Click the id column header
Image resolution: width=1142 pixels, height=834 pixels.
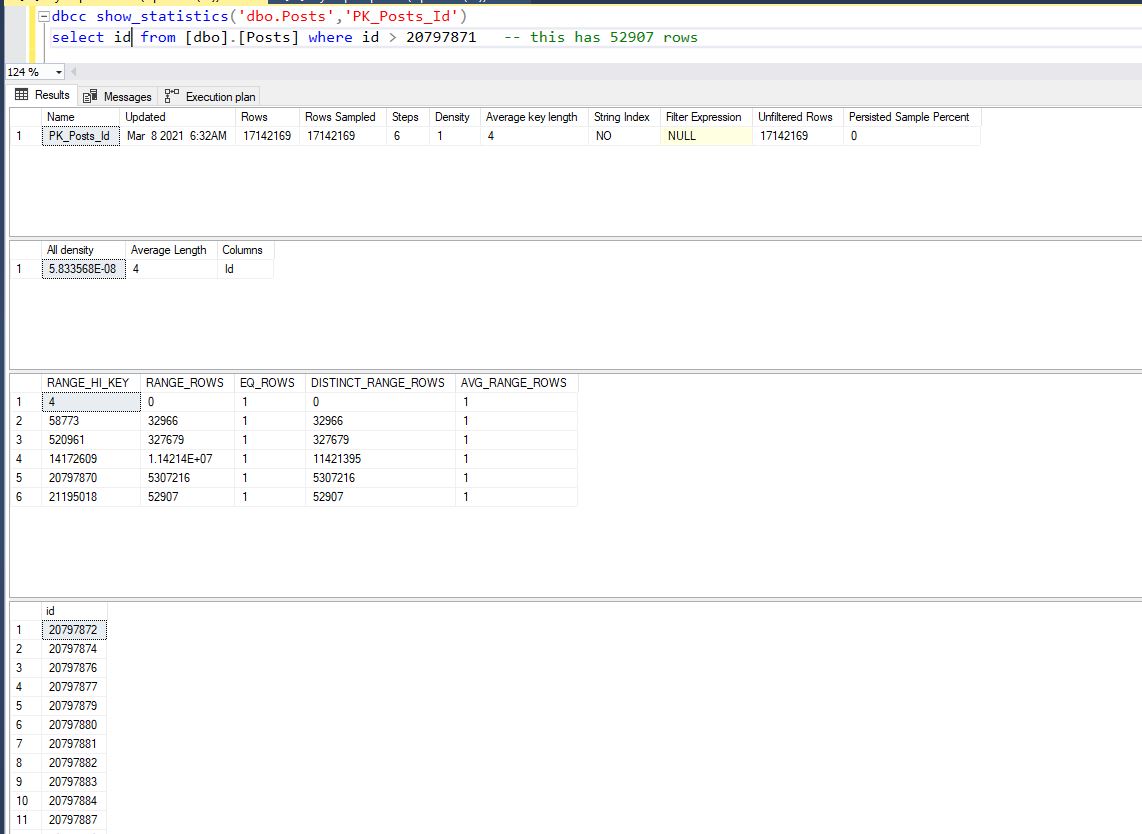point(51,610)
